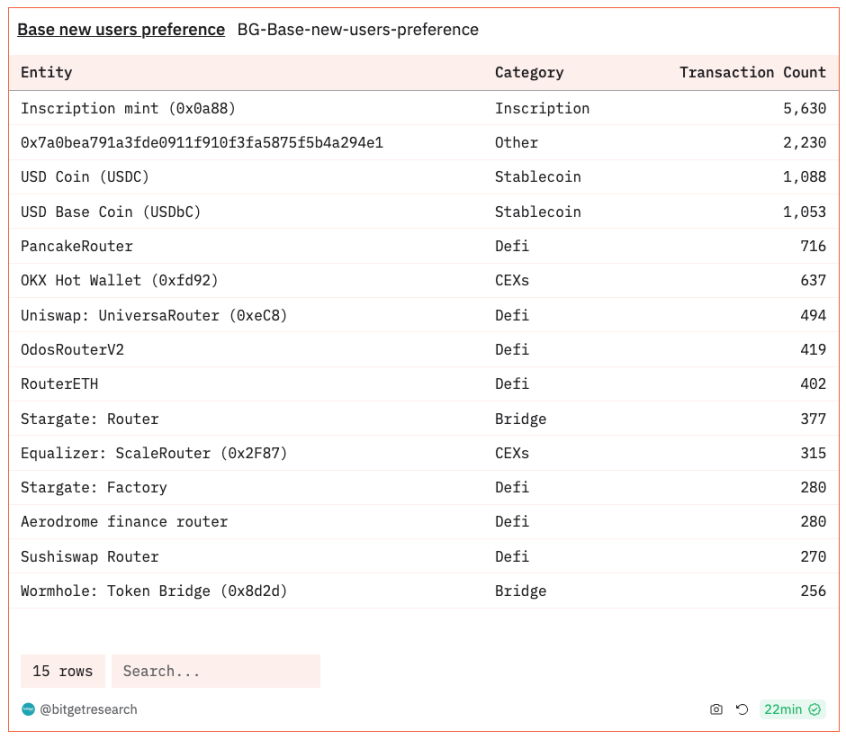Image resolution: width=846 pixels, height=740 pixels.
Task: Click the BG-Base-new-users-preference query name
Action: [357, 30]
